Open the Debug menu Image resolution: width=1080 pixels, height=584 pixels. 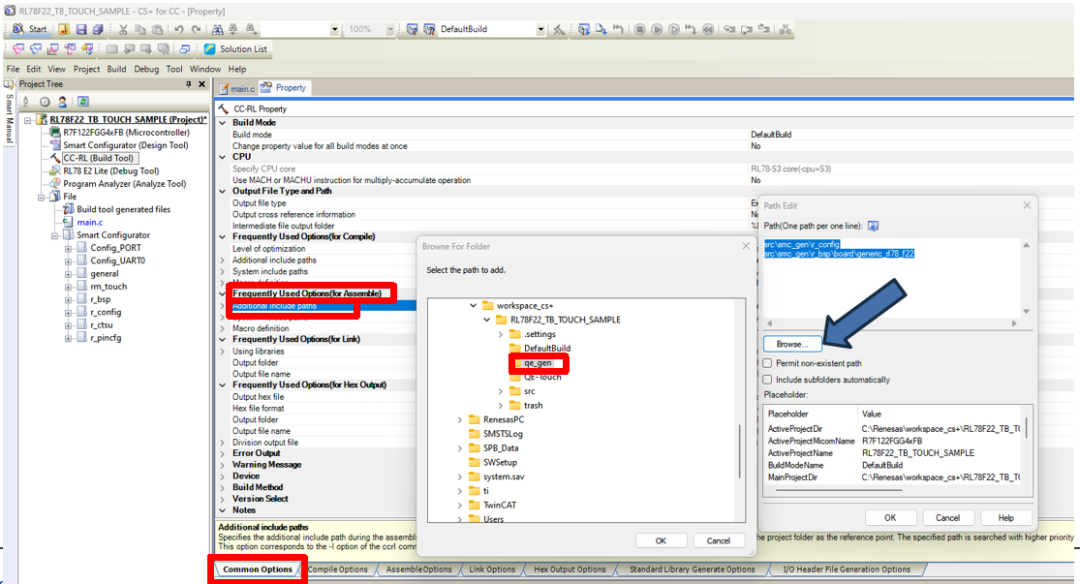coord(146,69)
